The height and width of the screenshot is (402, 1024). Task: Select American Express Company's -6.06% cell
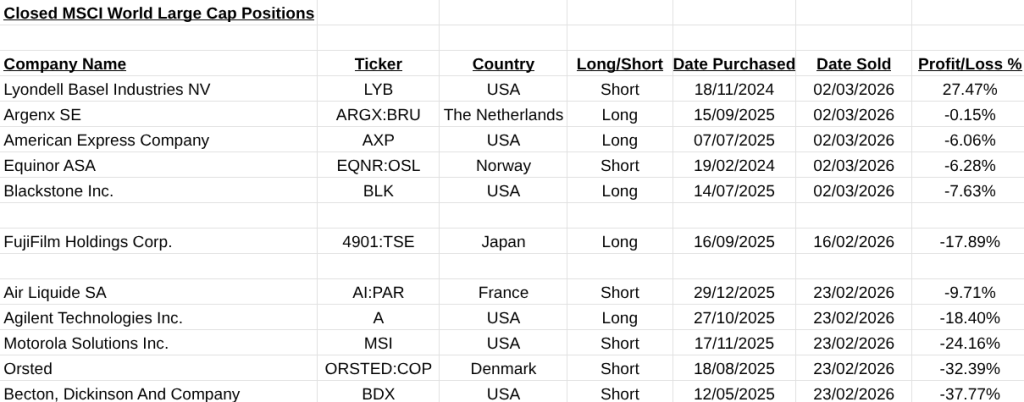(x=969, y=140)
